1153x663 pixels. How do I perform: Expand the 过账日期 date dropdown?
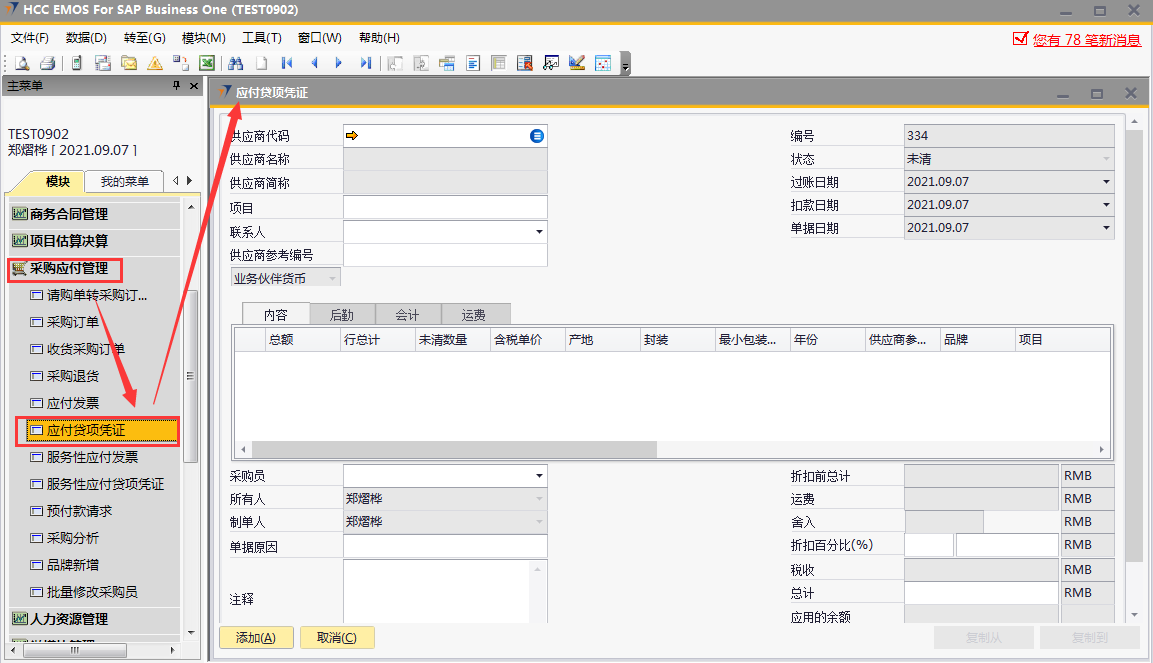(1106, 182)
